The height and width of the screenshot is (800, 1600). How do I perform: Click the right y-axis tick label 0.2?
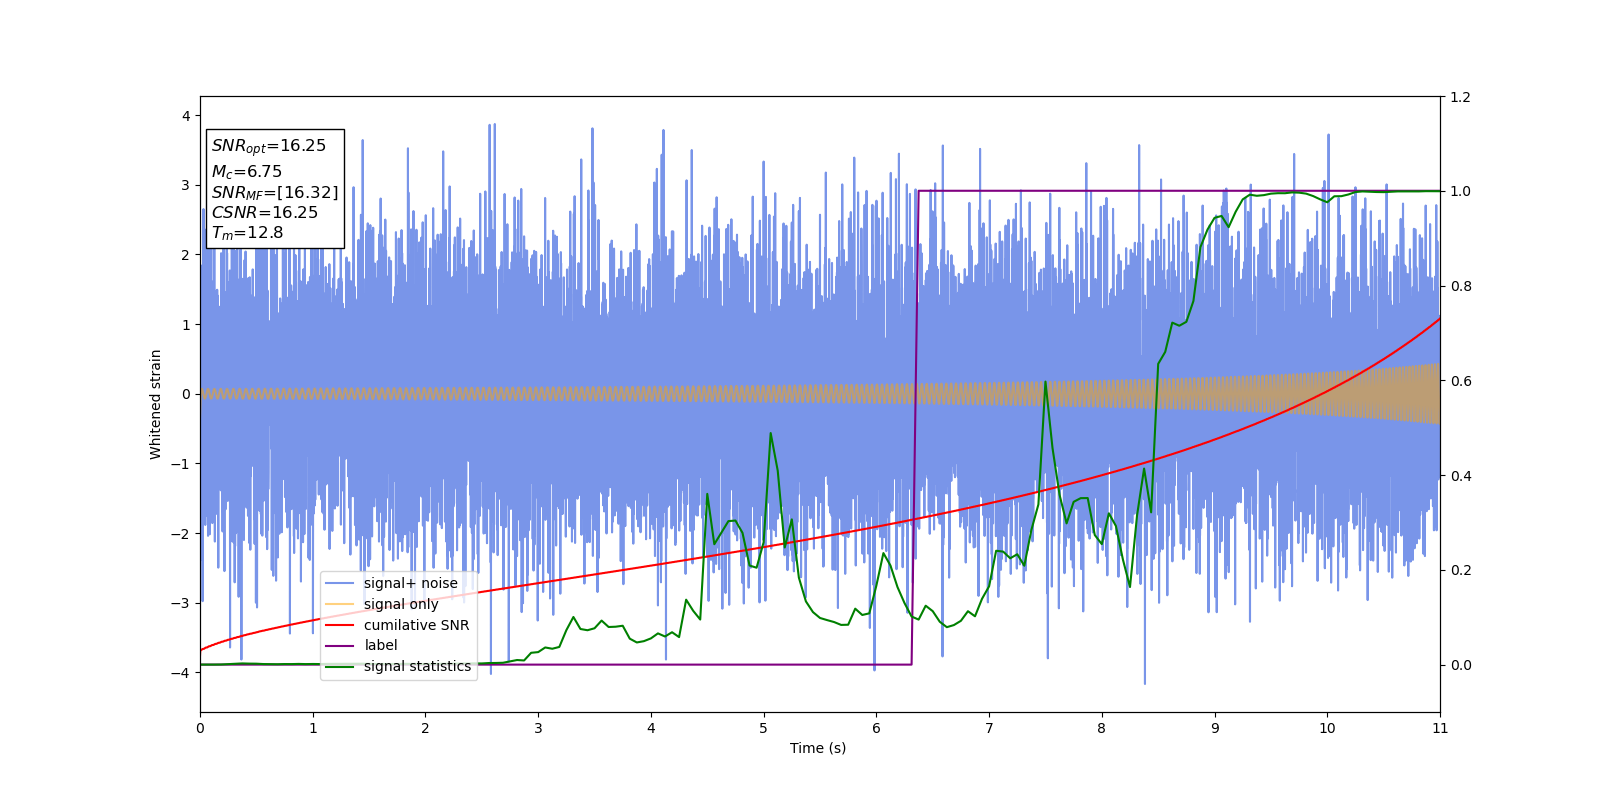tap(1461, 571)
